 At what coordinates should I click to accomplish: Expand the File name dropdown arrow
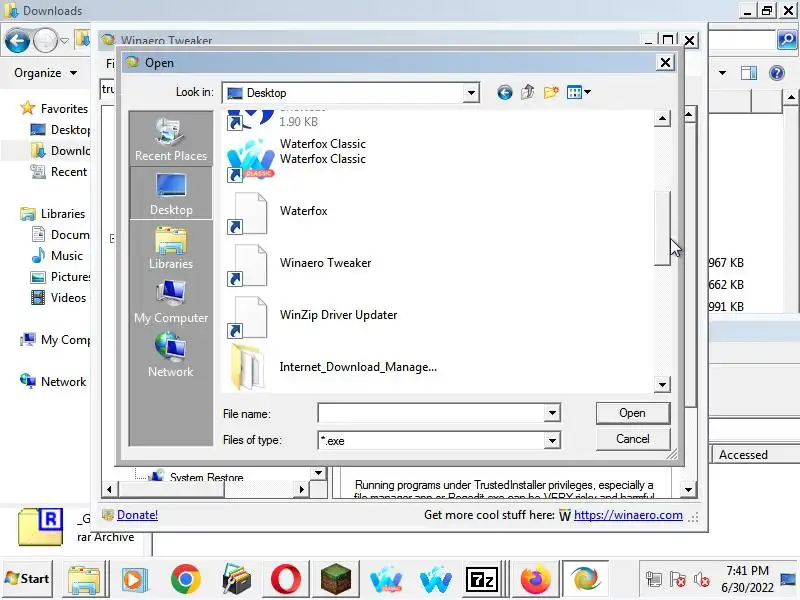pyautogui.click(x=552, y=413)
